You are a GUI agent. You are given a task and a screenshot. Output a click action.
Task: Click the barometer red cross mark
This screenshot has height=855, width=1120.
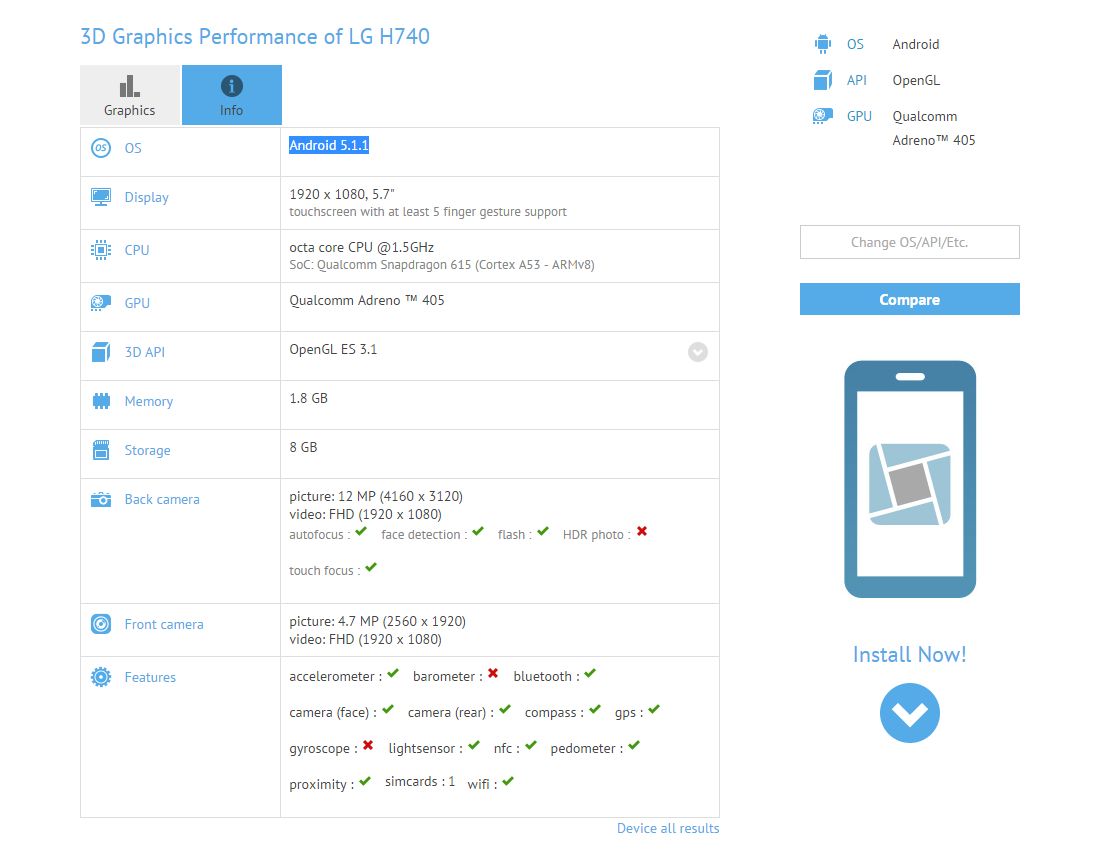[x=493, y=674]
